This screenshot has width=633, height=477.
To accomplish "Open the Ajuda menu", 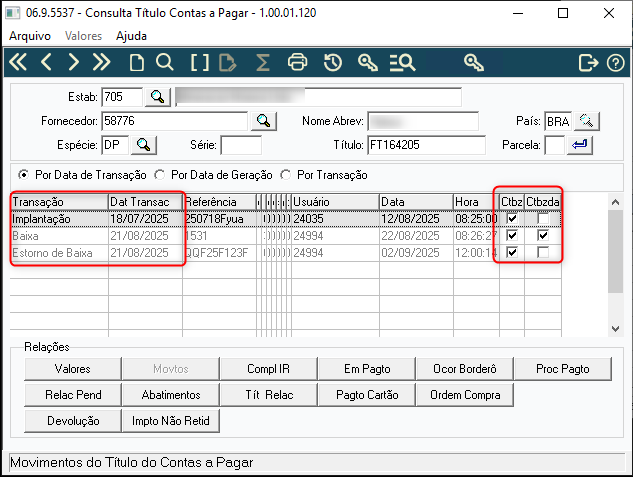I will tap(131, 35).
